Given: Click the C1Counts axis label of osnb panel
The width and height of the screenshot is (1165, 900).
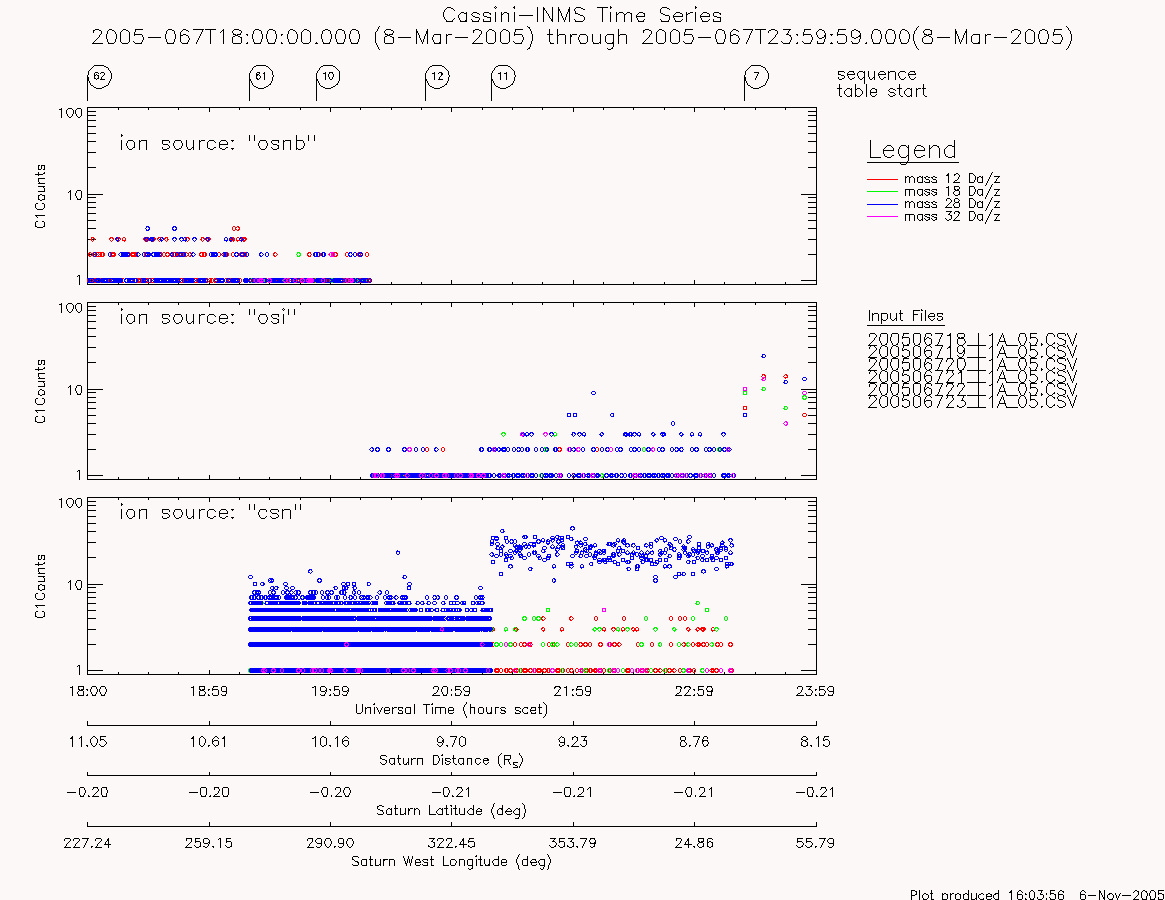Looking at the screenshot, I should tap(40, 196).
